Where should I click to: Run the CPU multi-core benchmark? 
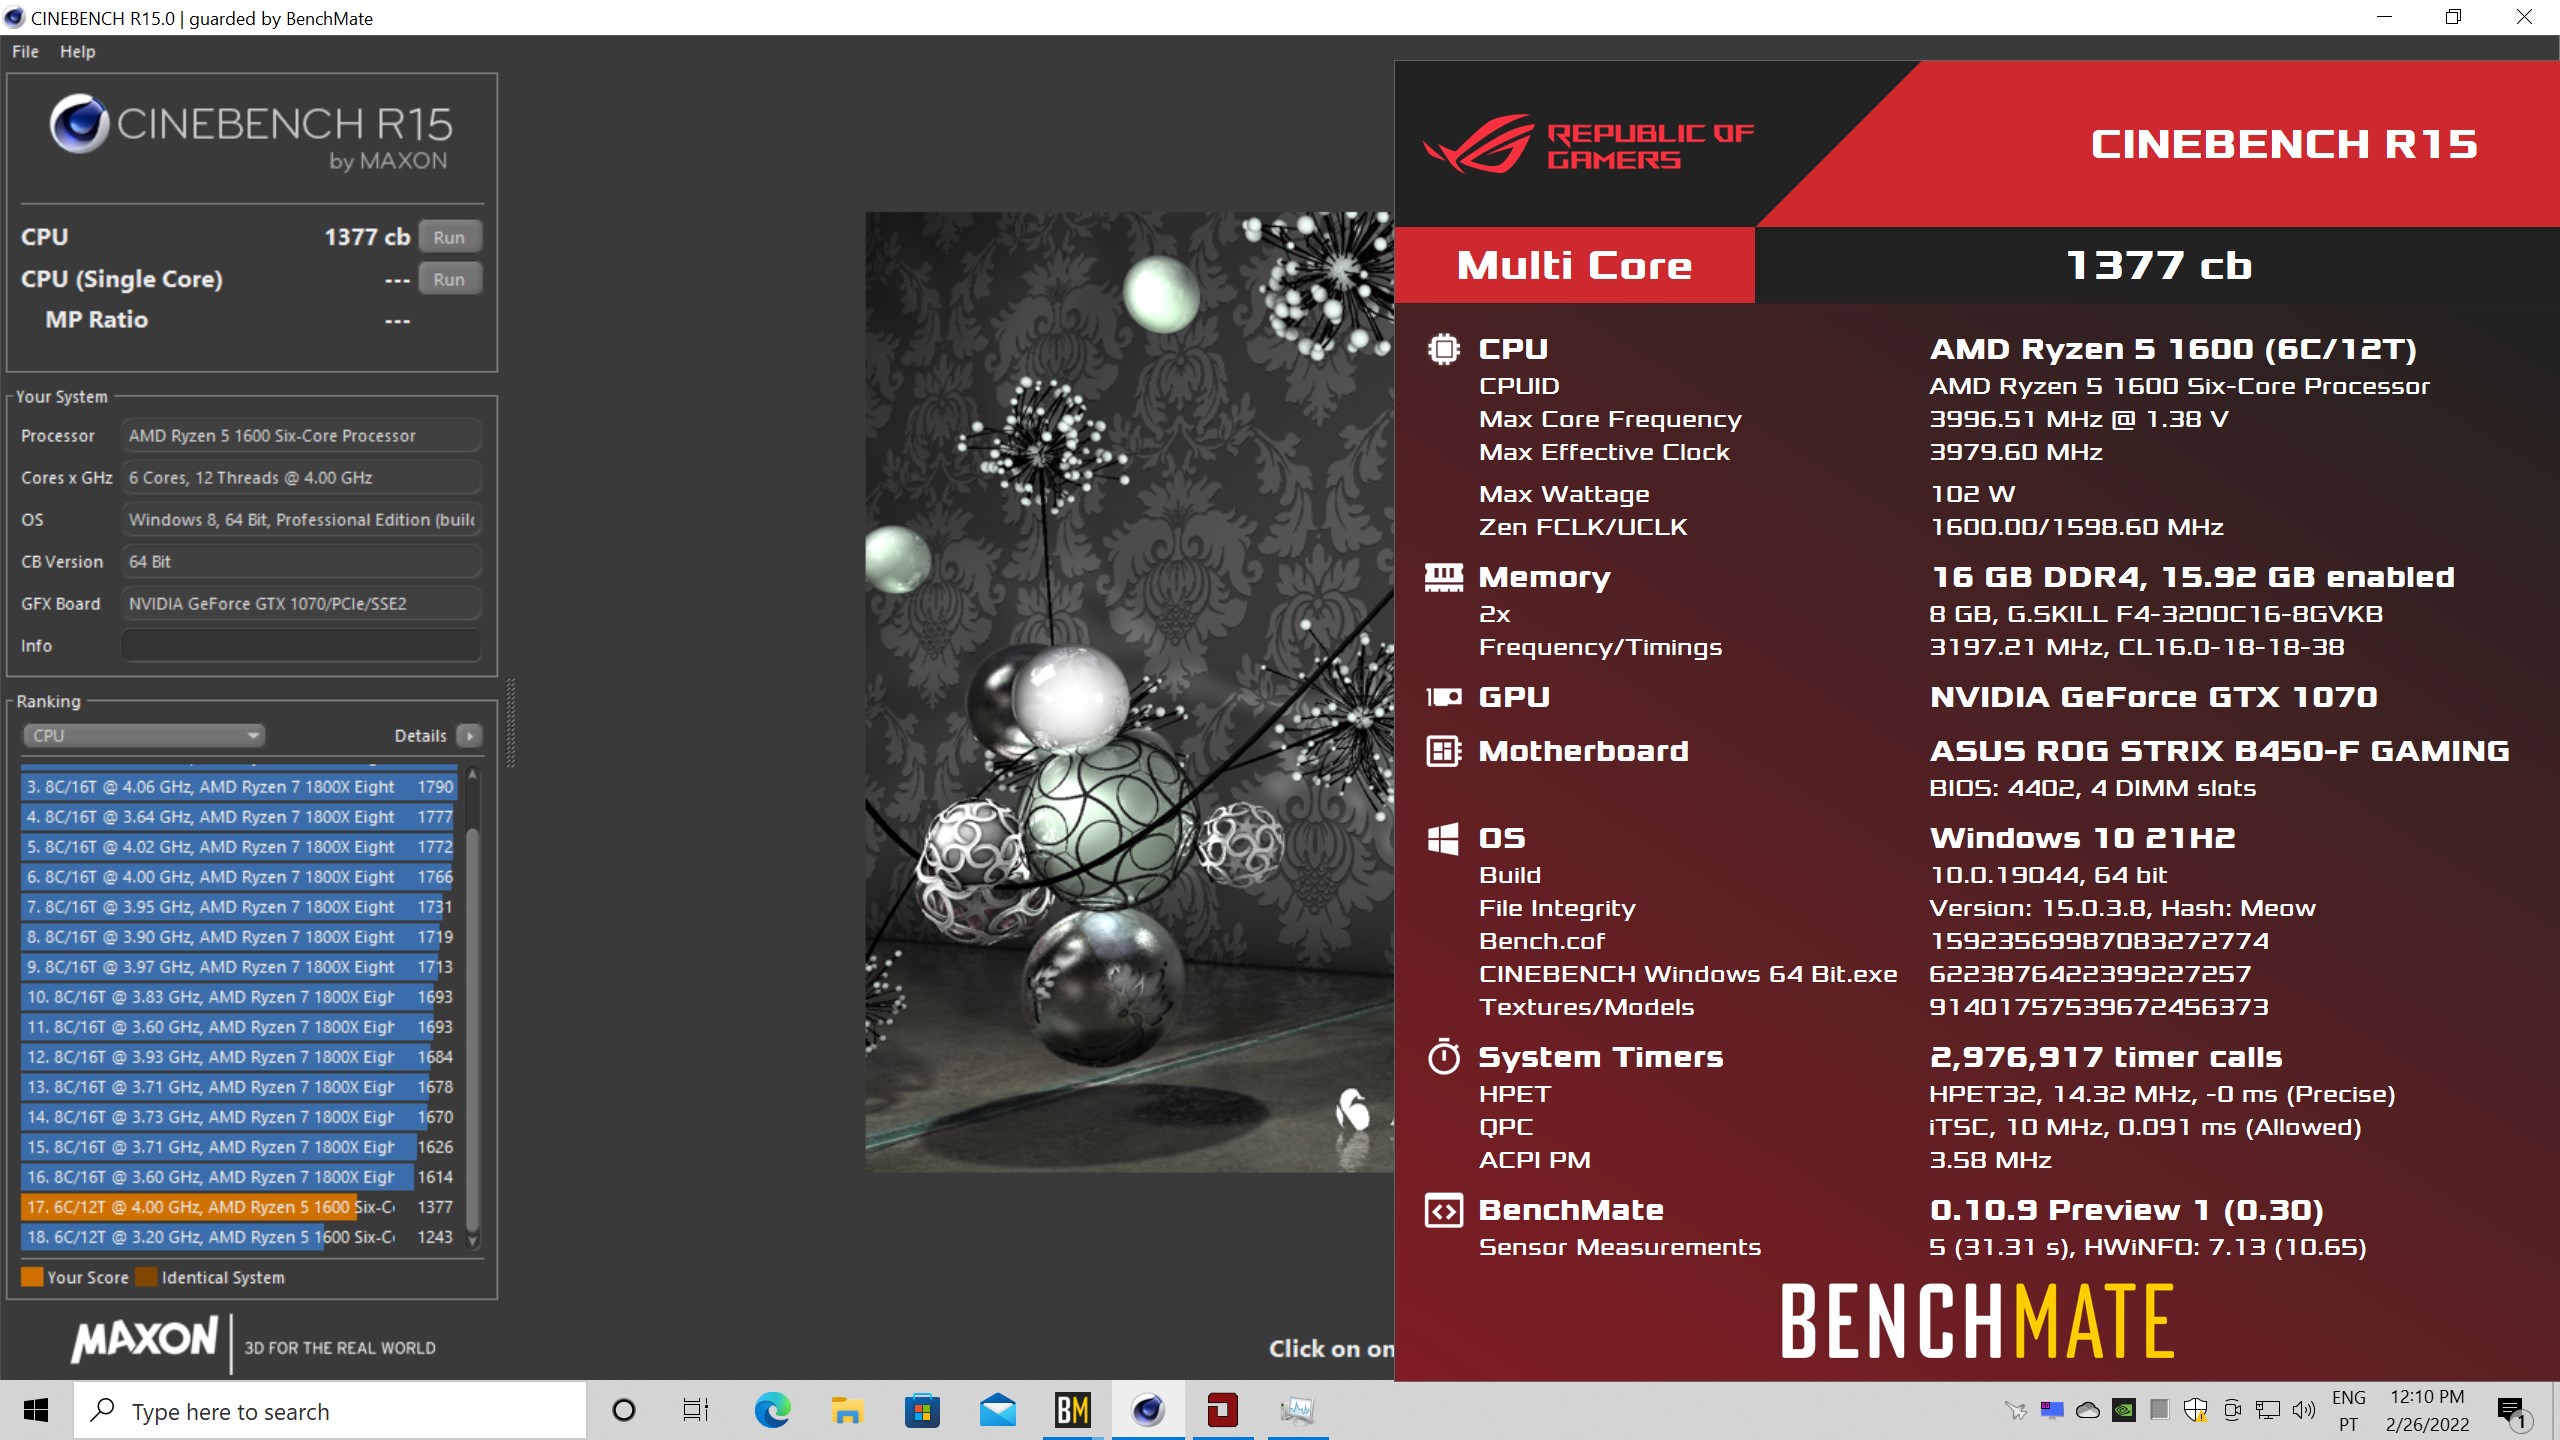[x=449, y=237]
